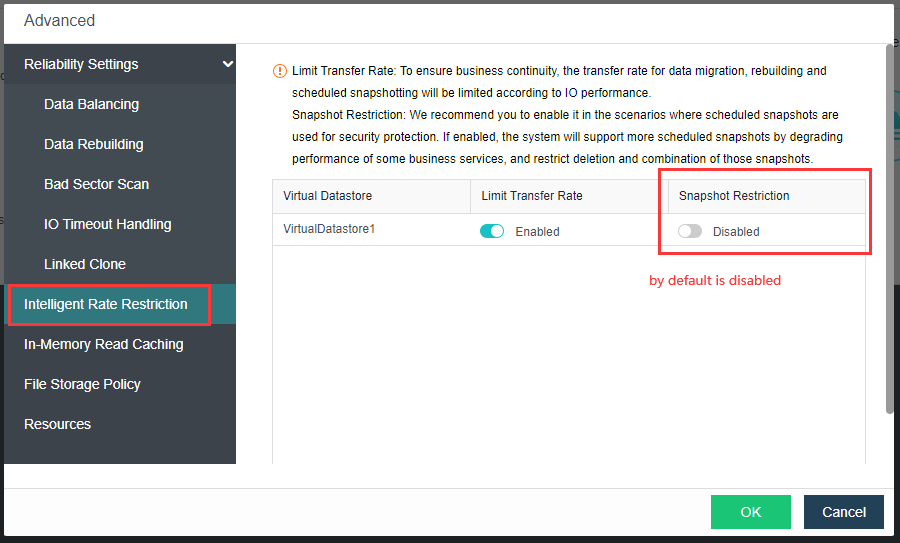This screenshot has height=543, width=900.
Task: Select the VirtualDatastore1 row
Action: (329, 229)
